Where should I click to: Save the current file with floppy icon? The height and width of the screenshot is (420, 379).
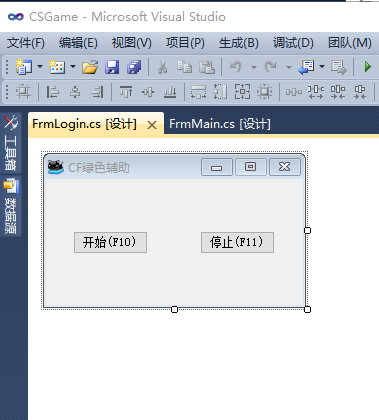point(112,67)
